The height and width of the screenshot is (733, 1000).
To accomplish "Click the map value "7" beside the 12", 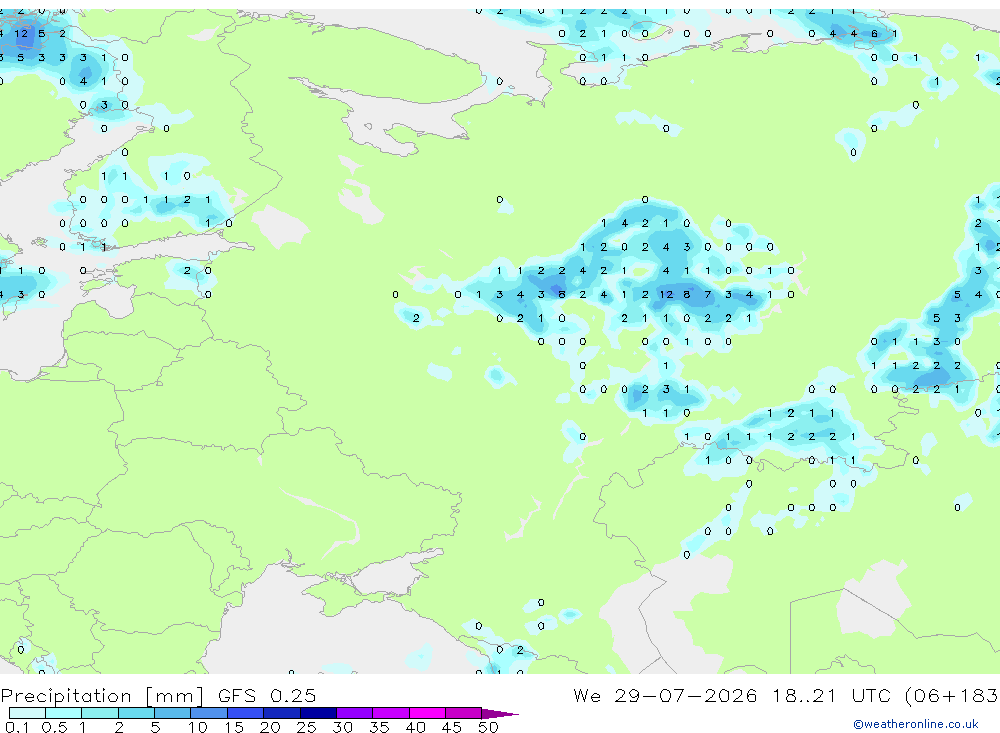I will pos(707,294).
